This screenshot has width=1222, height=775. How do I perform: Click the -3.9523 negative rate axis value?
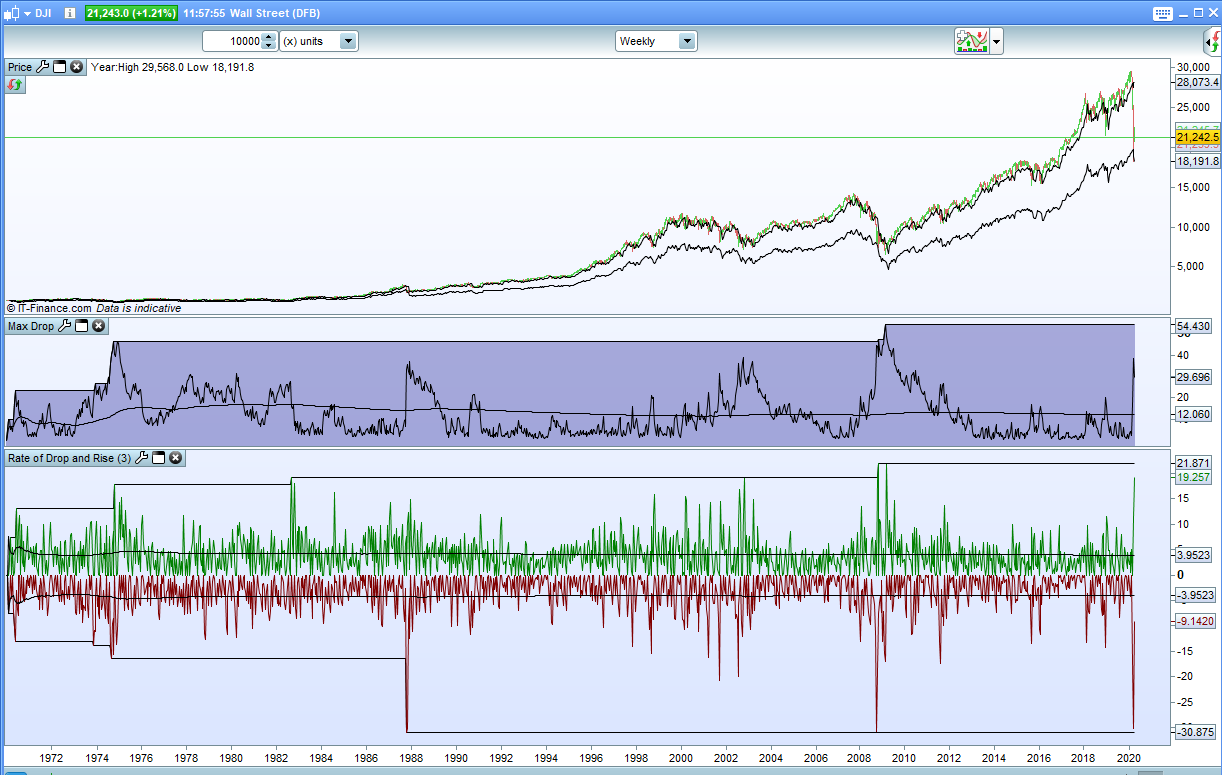tap(1195, 595)
